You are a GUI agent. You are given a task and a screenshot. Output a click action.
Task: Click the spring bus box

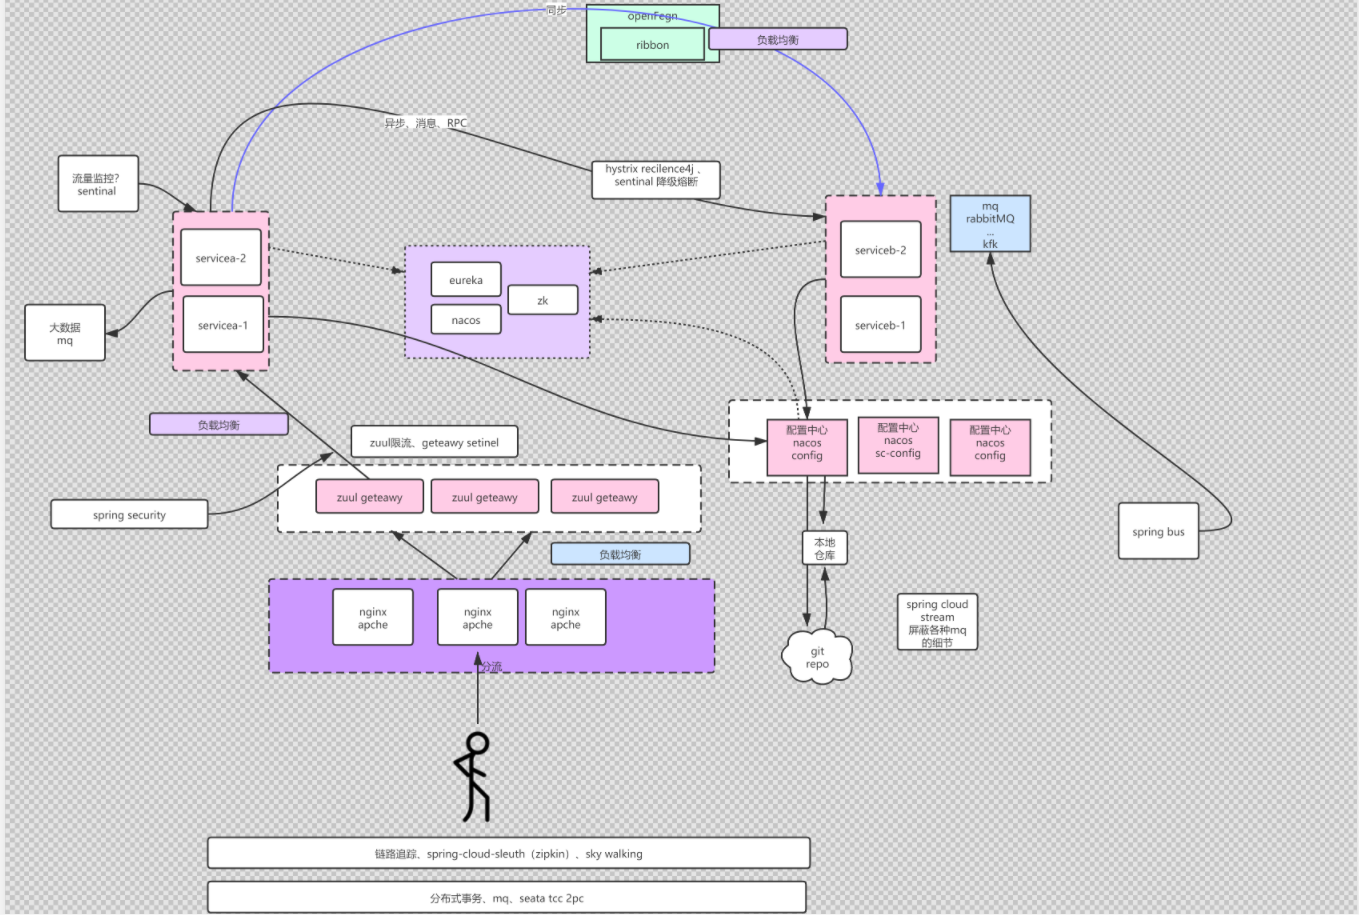1157,531
